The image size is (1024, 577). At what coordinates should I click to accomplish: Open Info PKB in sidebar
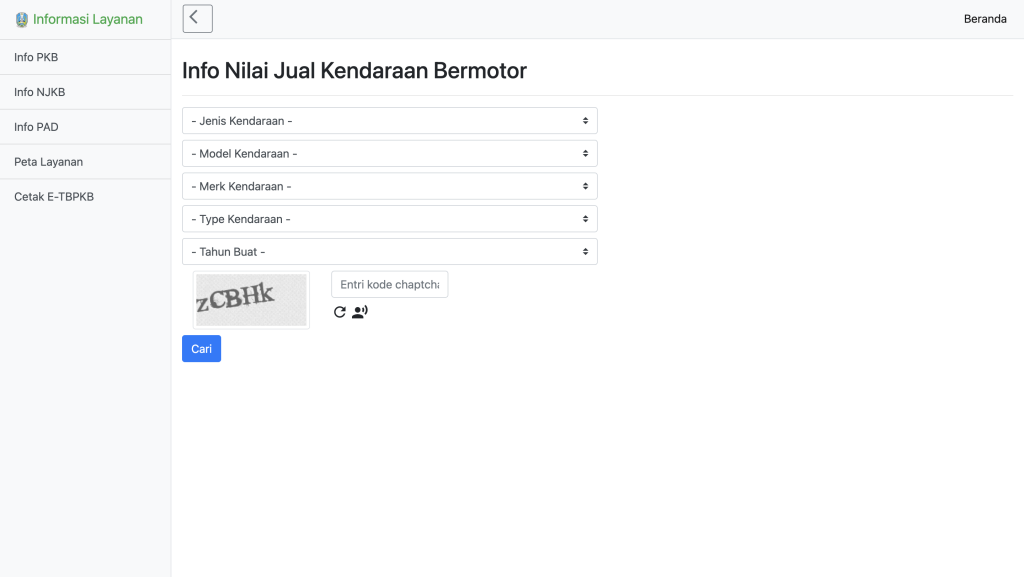36,57
